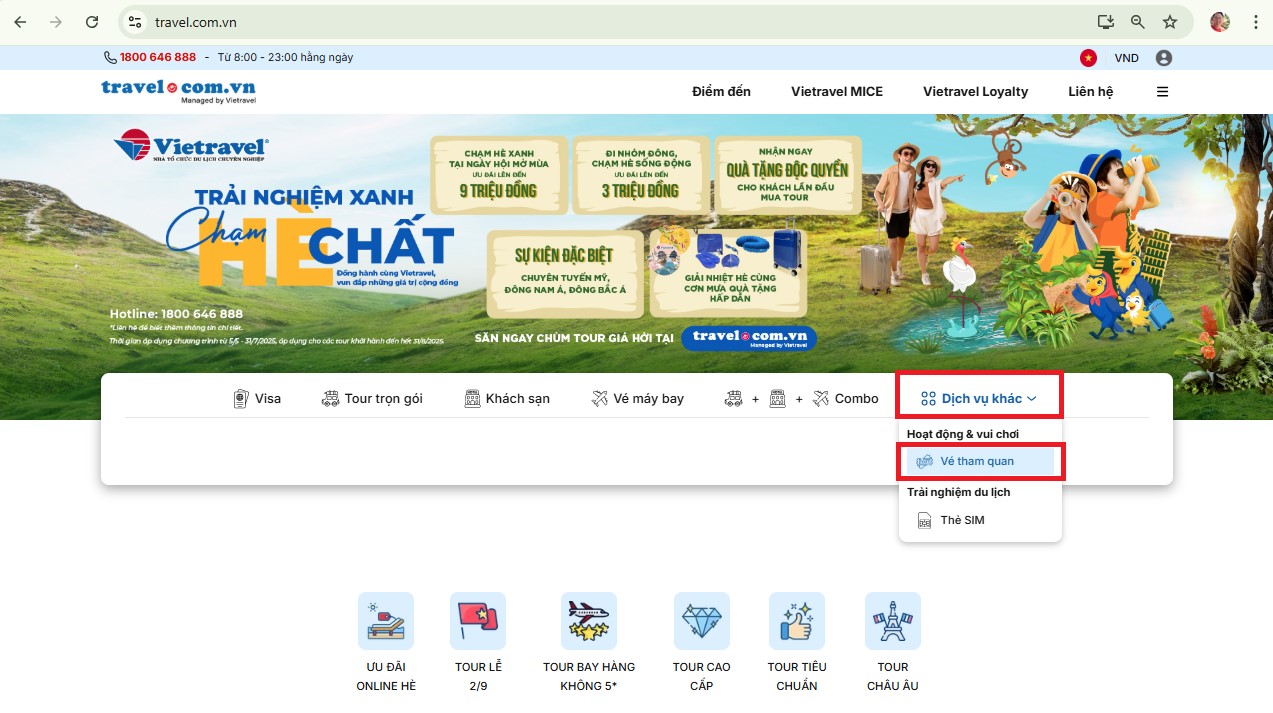Call hotline number 1800 646 888 in top bar
1273x713 pixels.
coord(158,57)
